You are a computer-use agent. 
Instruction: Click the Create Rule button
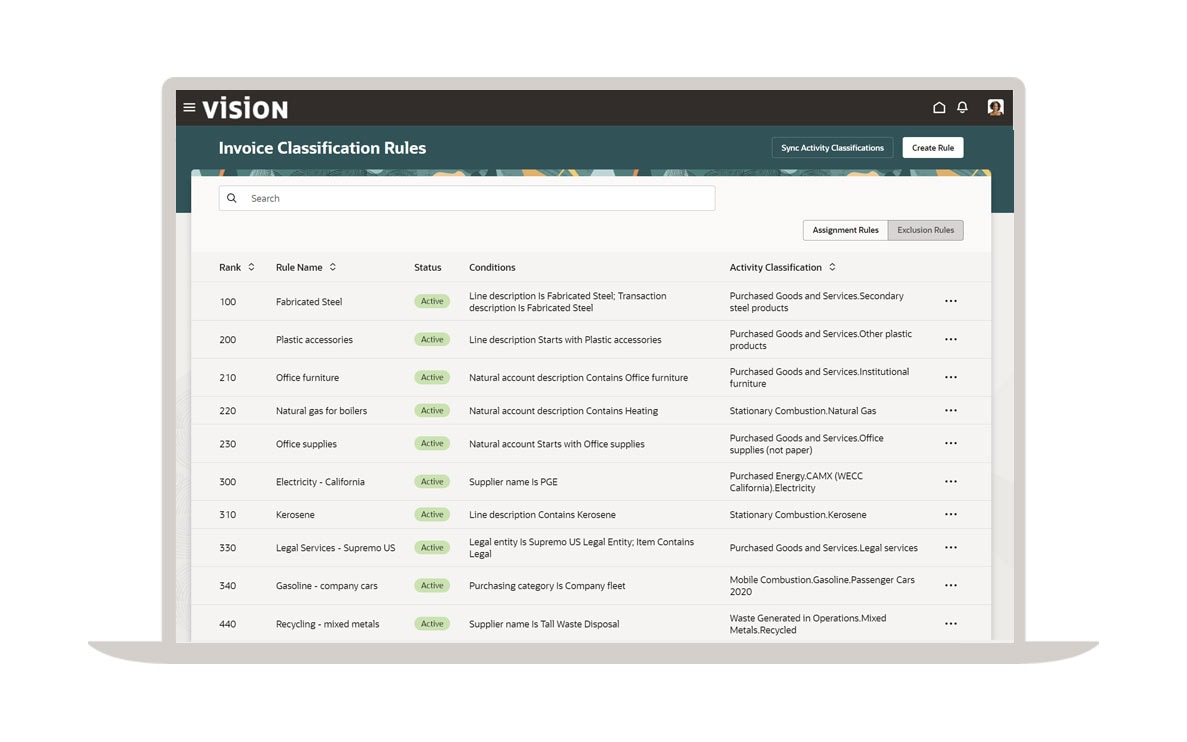[932, 147]
